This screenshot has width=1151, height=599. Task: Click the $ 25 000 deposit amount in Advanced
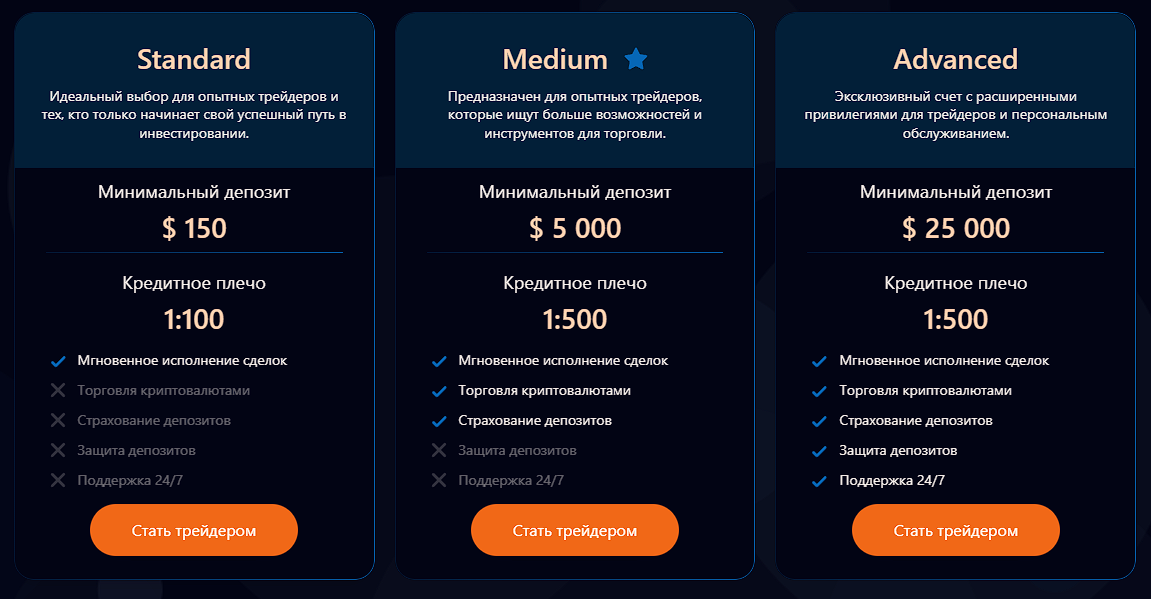955,228
